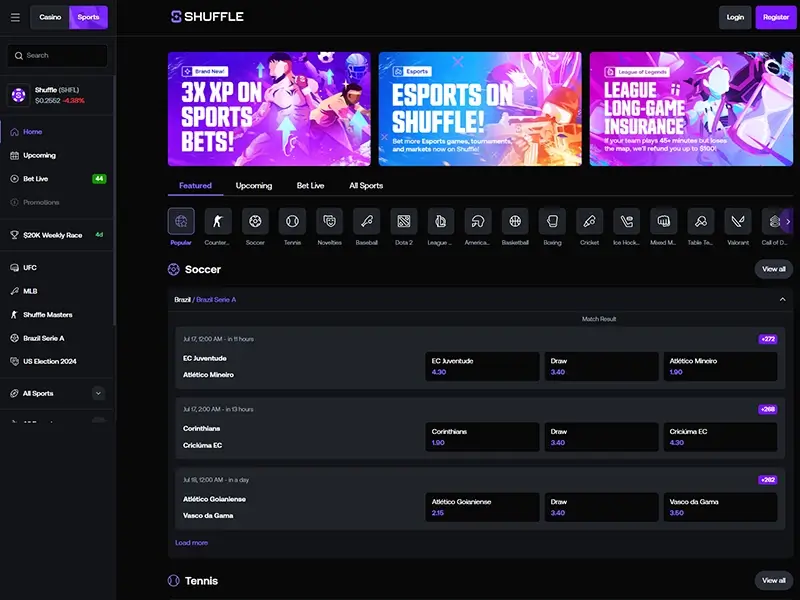Open the Esports on Shuffle banner
Screen dimensions: 800x600
(480, 109)
